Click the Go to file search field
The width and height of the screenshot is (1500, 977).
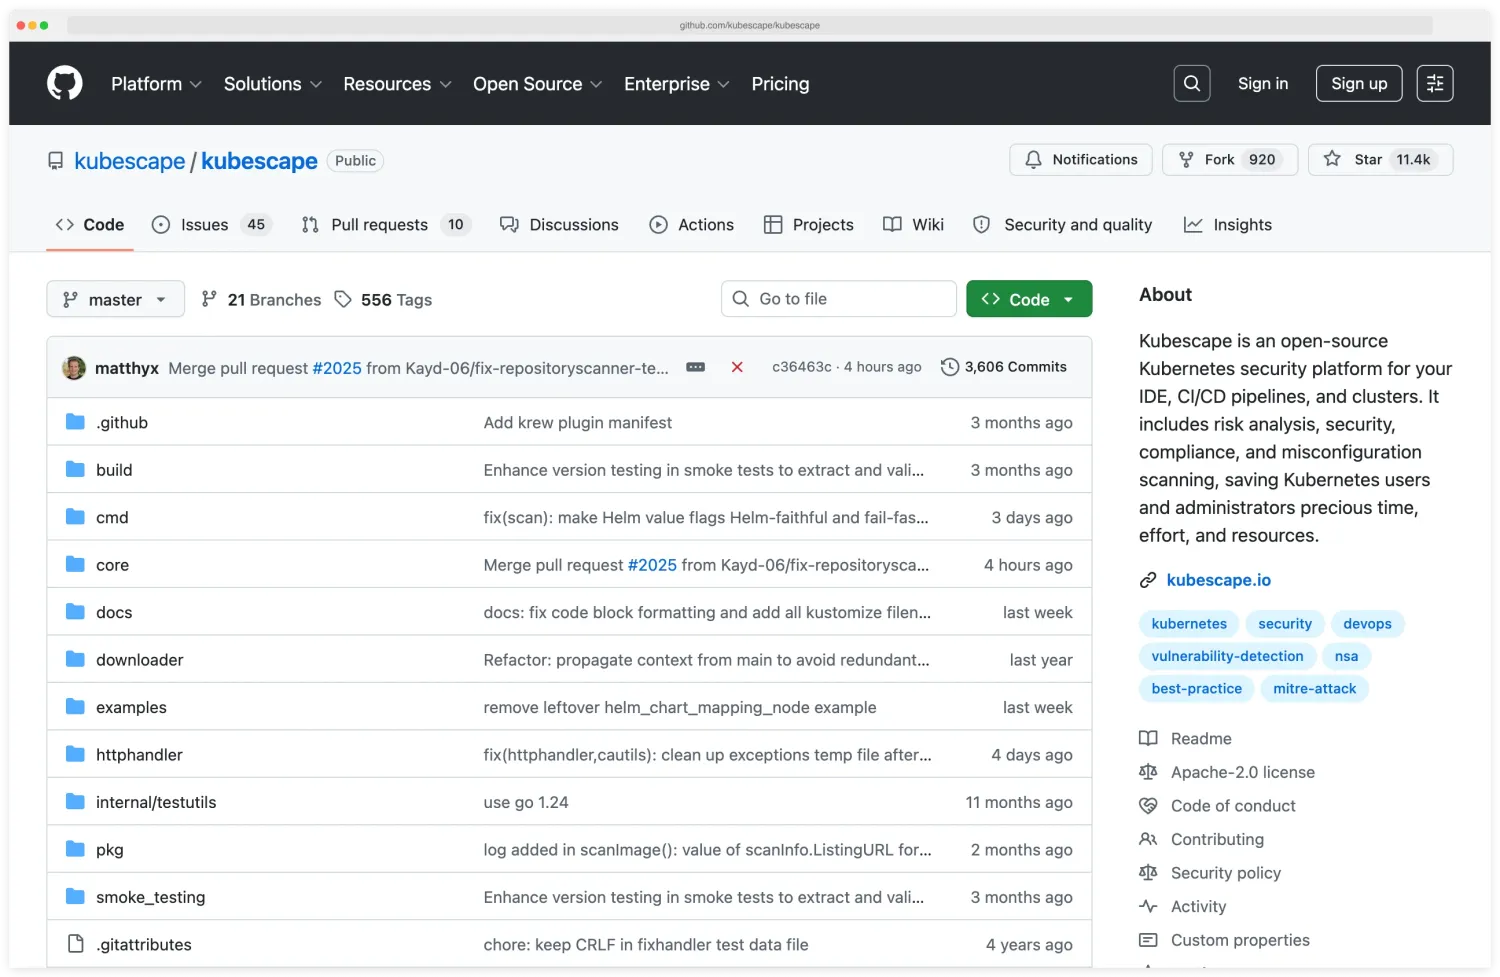[x=839, y=299]
